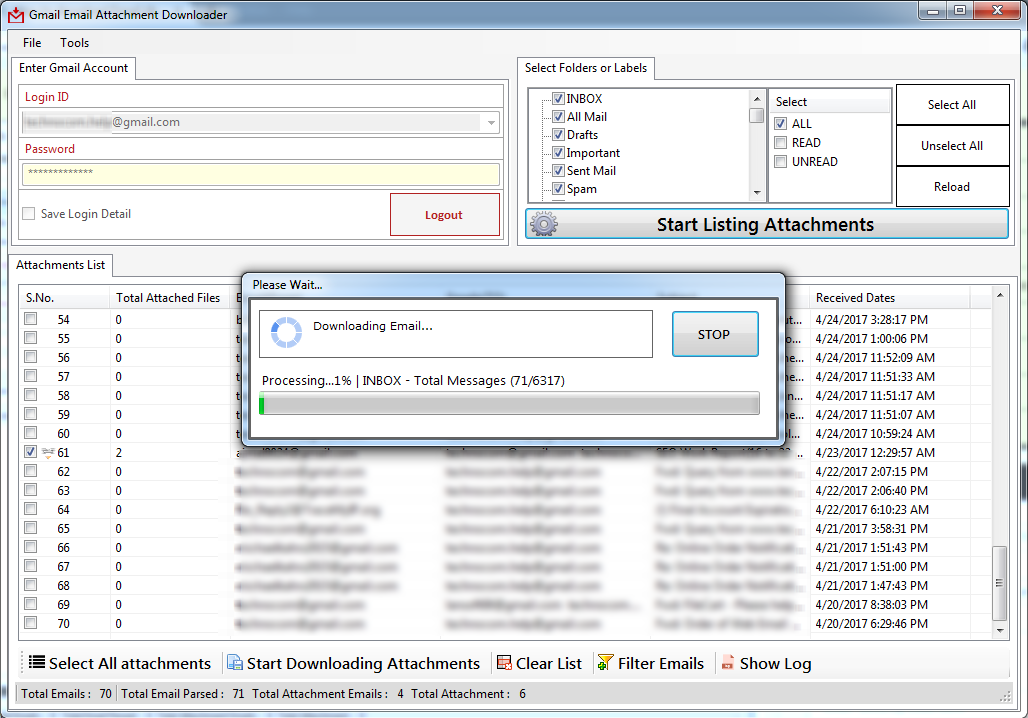
Task: Uncheck the Important folder checkbox
Action: [x=559, y=153]
